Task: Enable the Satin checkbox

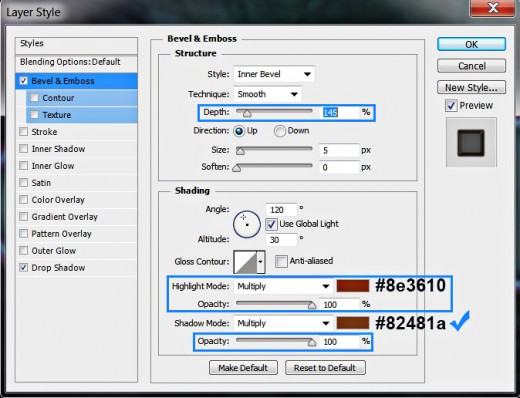Action: 24,183
